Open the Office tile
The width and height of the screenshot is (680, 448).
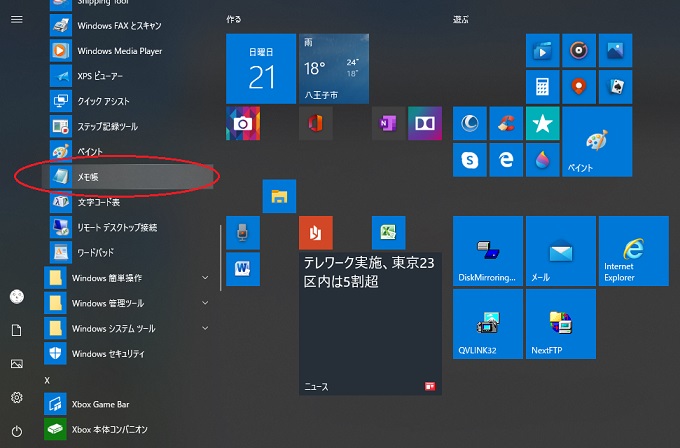point(316,123)
